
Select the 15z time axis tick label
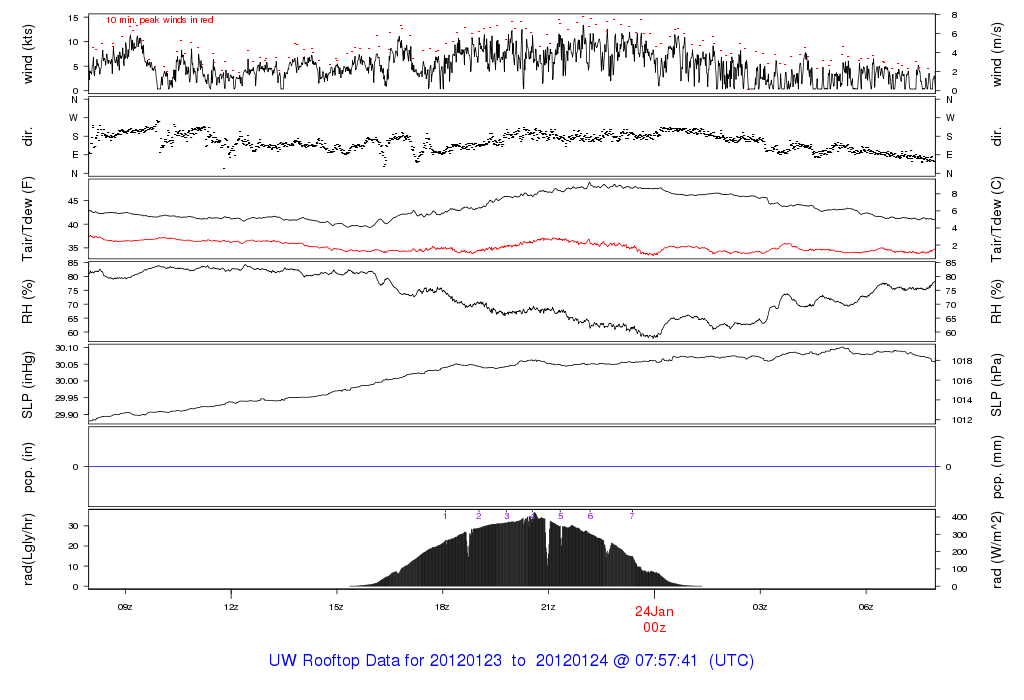[337, 606]
